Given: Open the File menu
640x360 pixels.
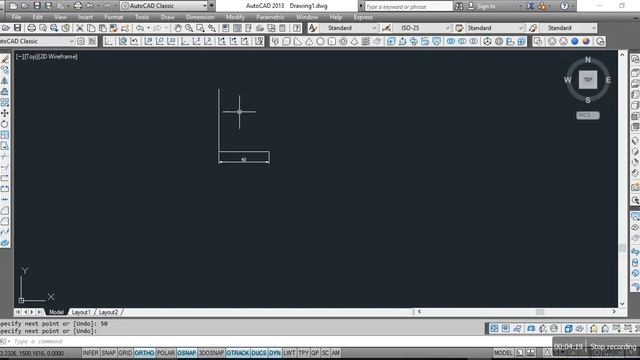Looking at the screenshot, I should [x=16, y=17].
